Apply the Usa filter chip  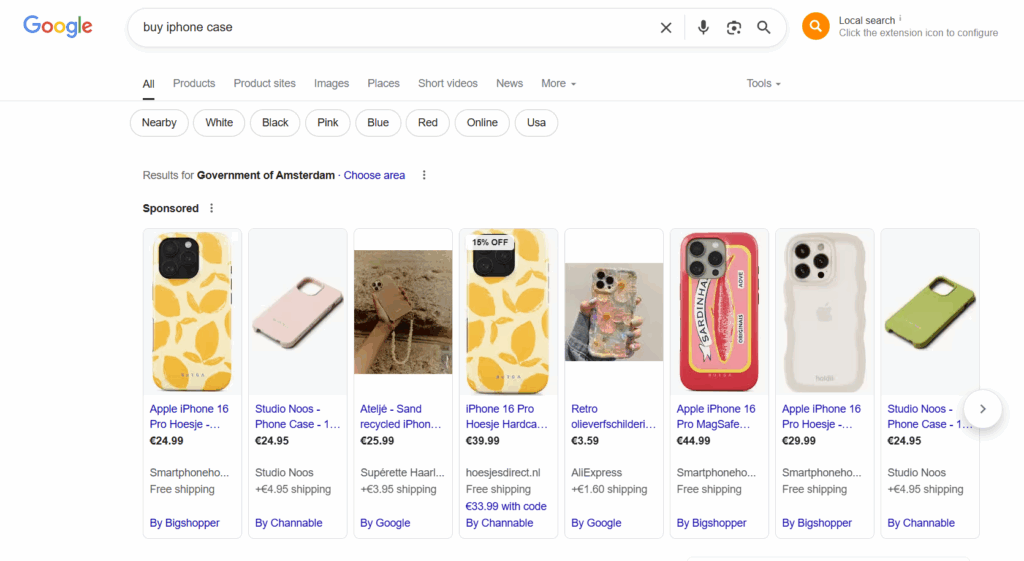pyautogui.click(x=536, y=123)
